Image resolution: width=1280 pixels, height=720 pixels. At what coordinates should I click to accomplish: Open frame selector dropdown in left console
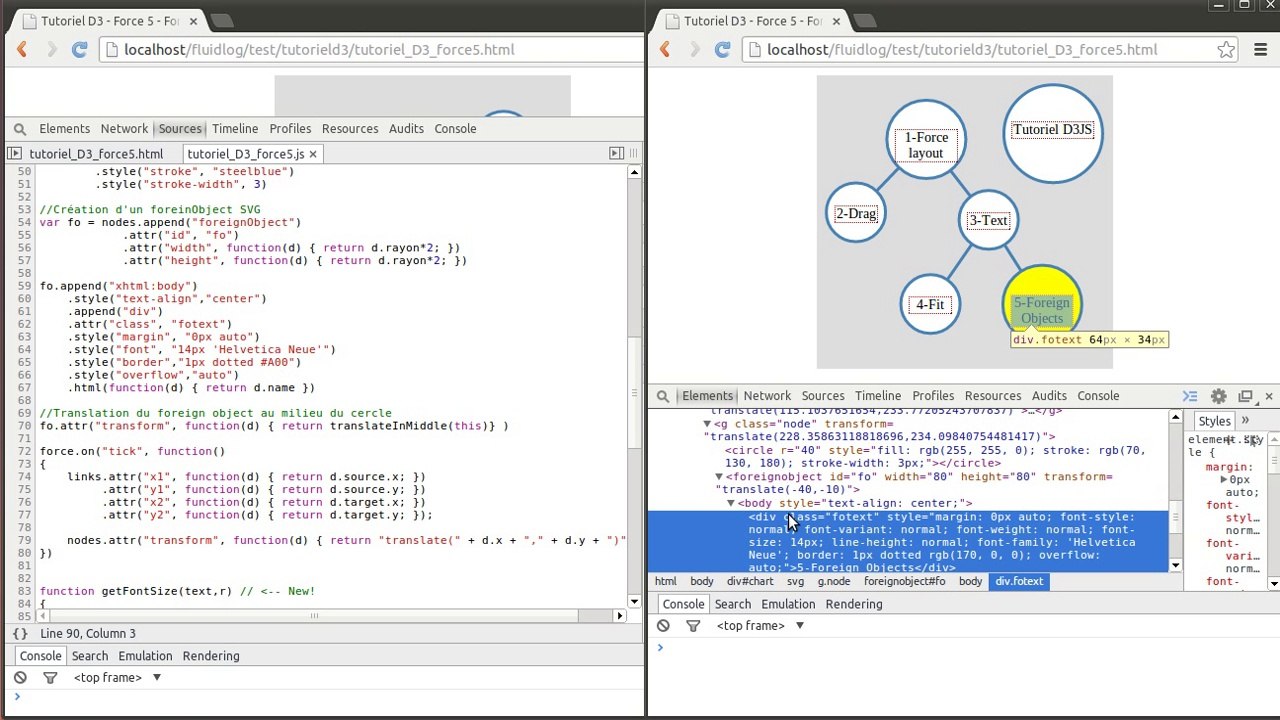[x=156, y=678]
